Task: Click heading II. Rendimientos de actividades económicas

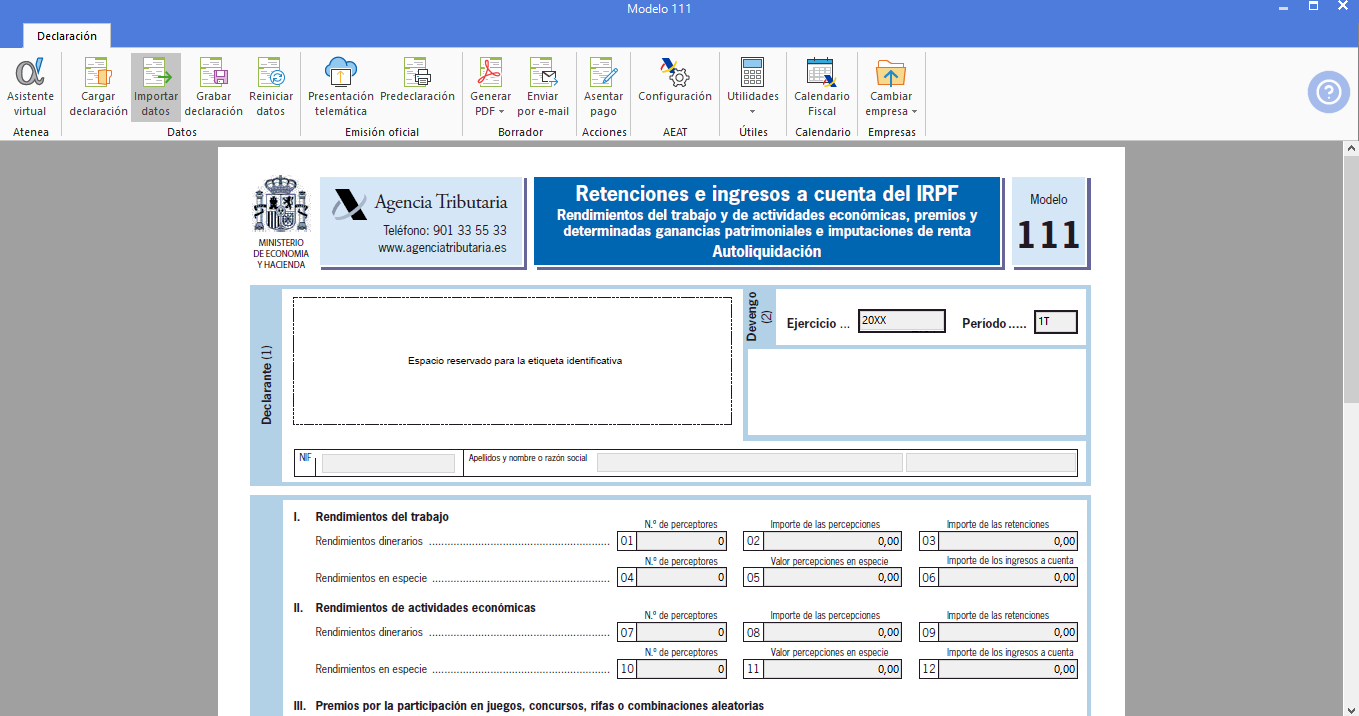Action: (414, 608)
